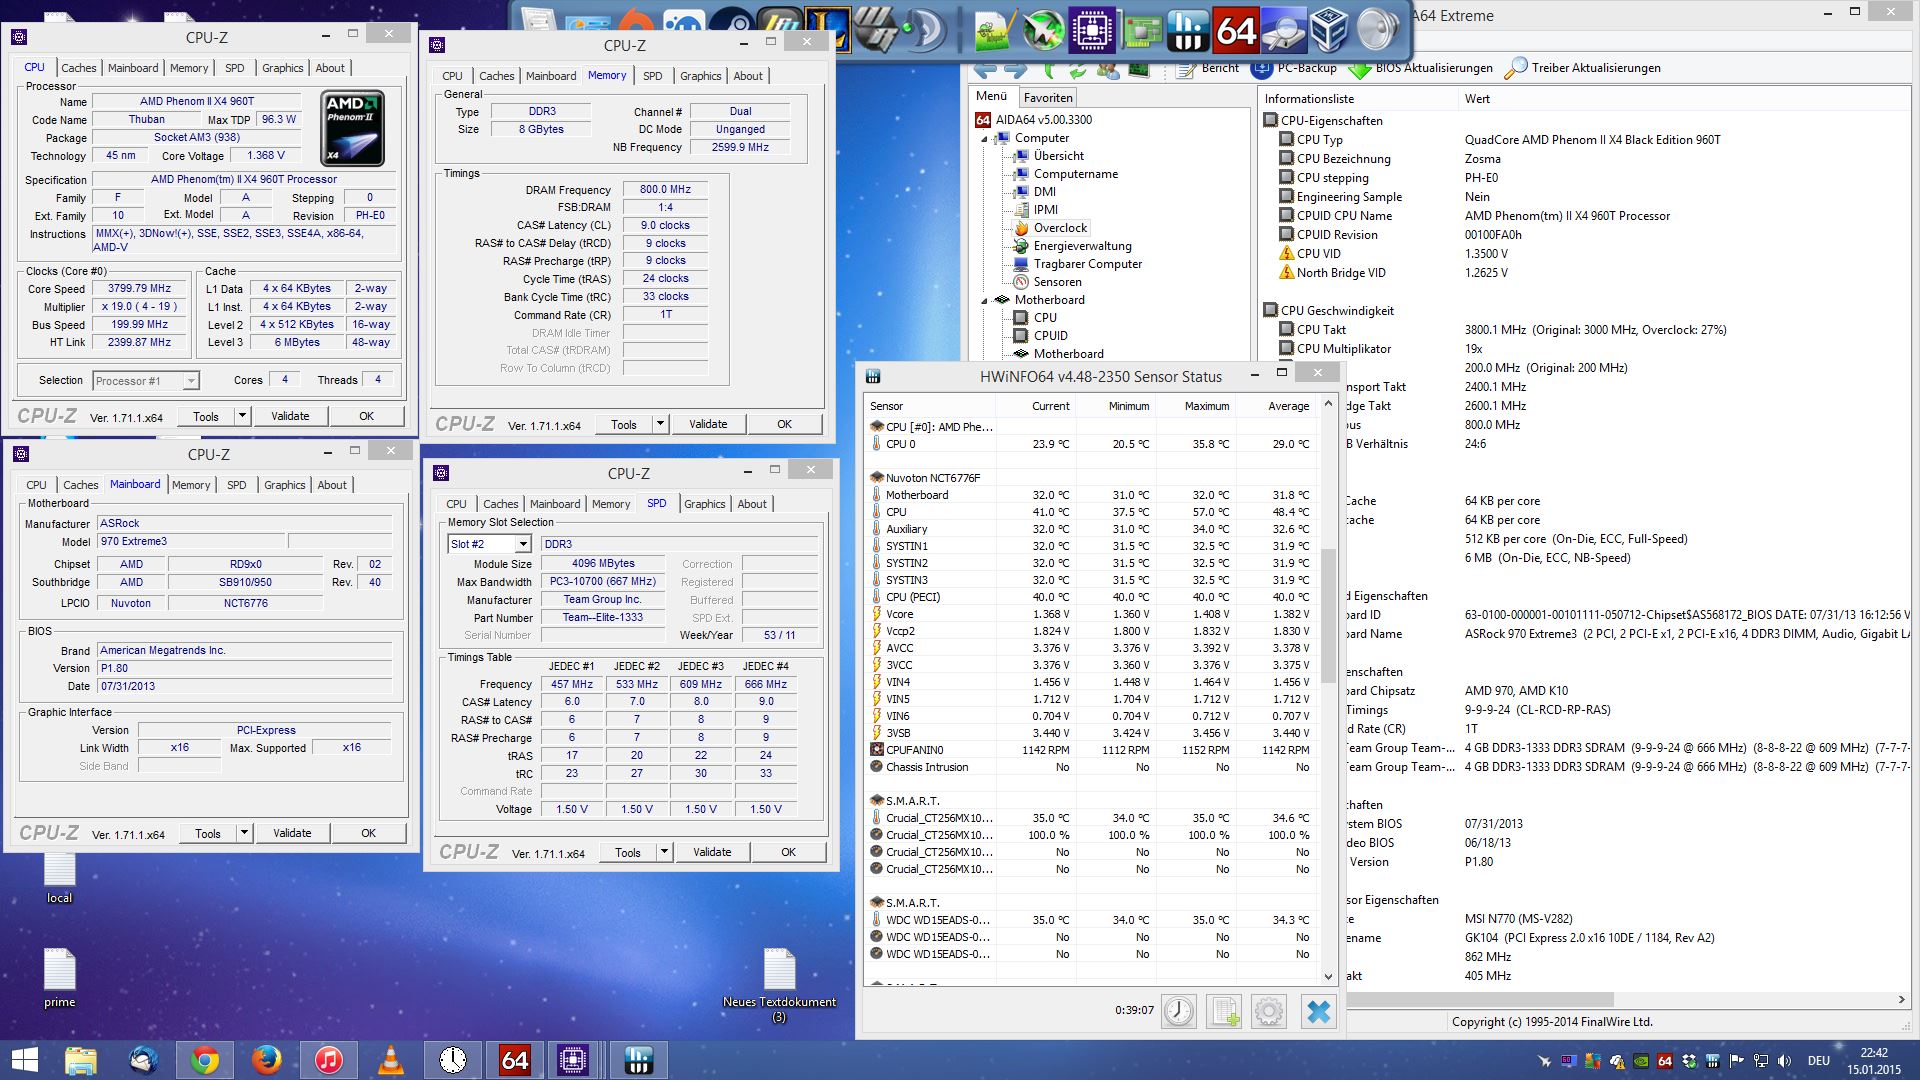Click the CPU-Z chip icon in dock

(1092, 30)
